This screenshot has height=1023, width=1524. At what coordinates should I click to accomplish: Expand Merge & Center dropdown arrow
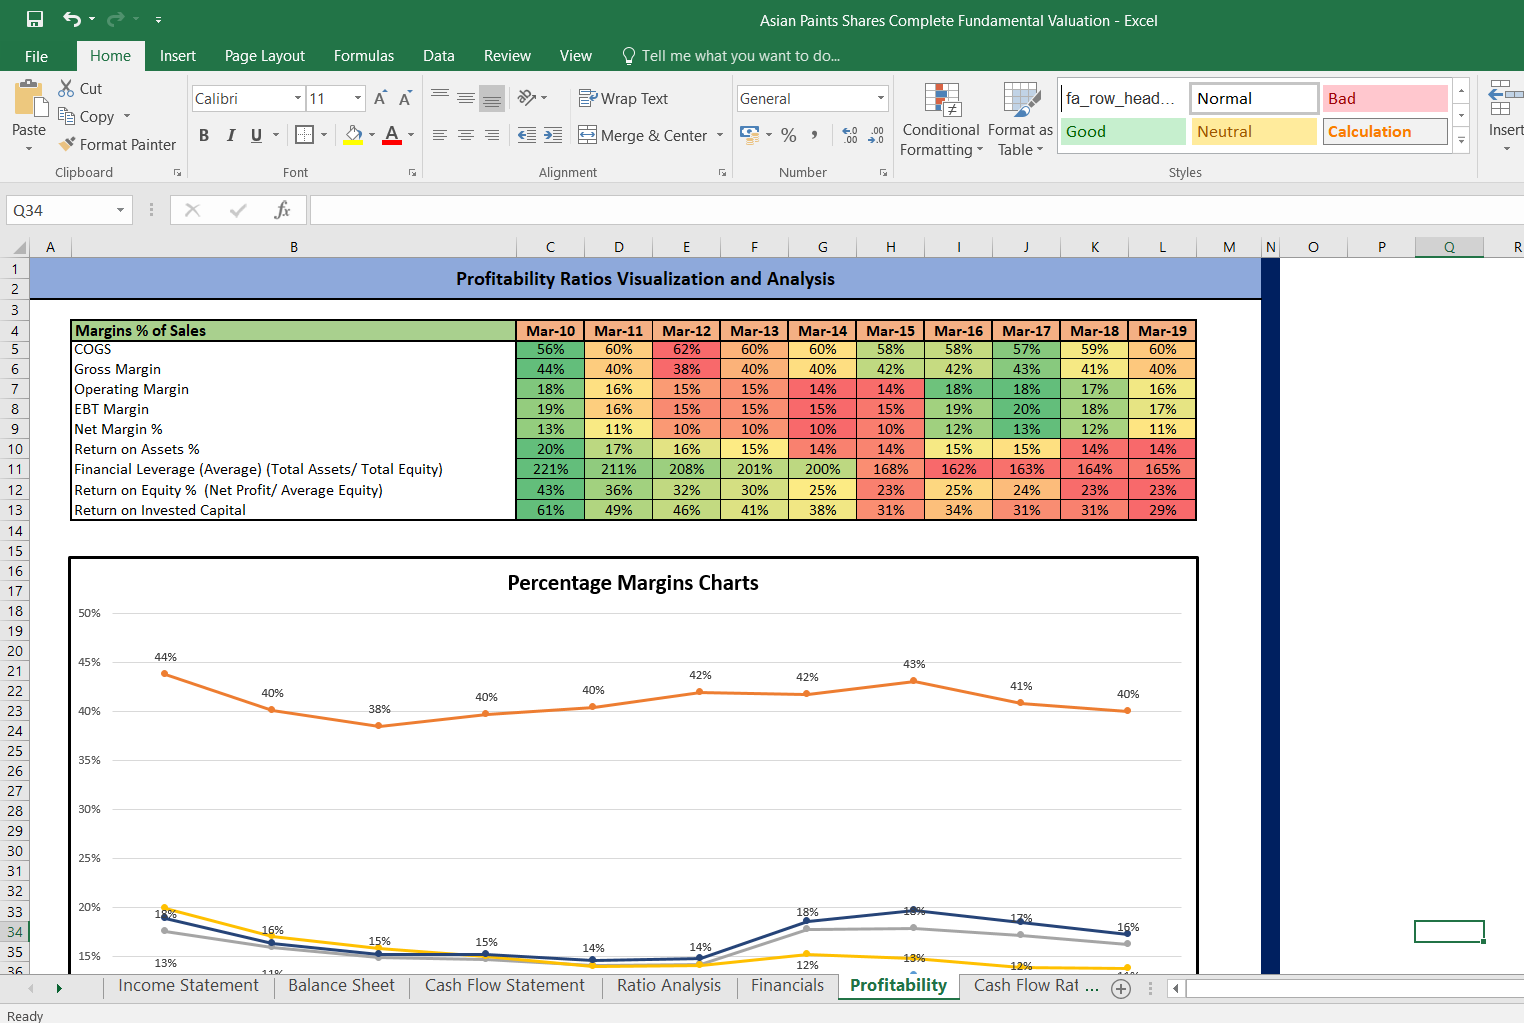tap(720, 135)
